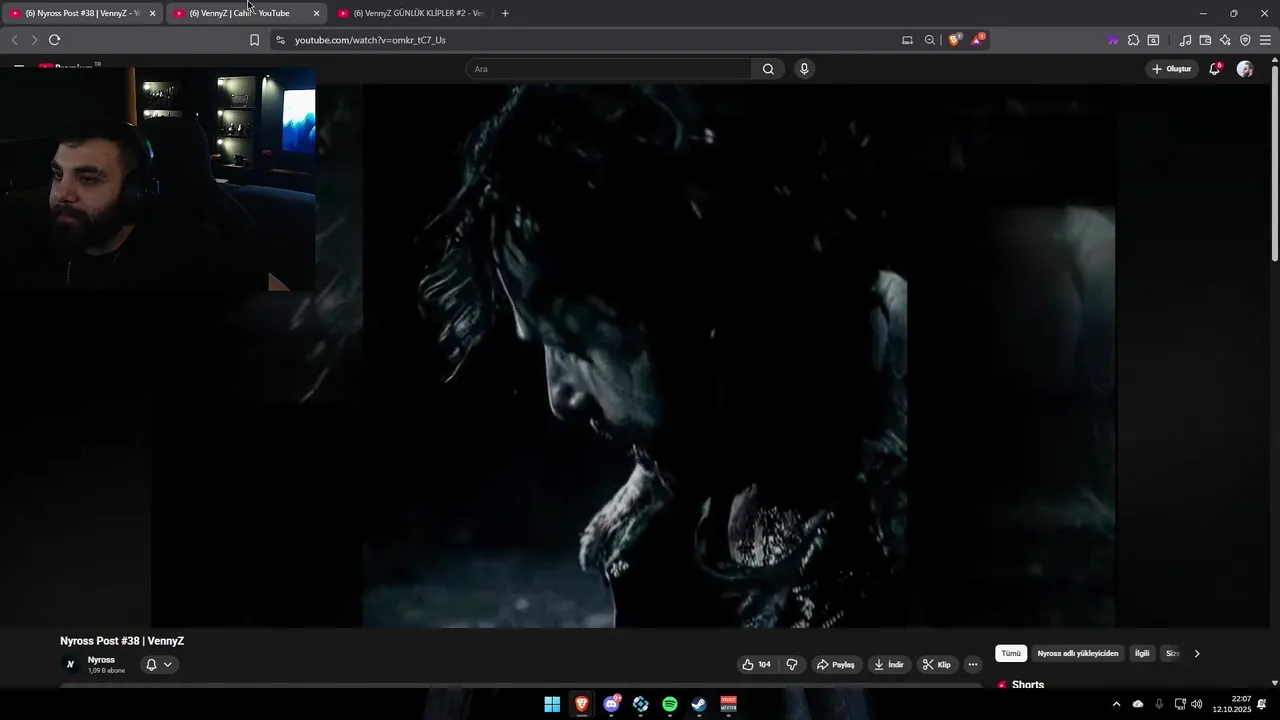Select the İlgili filter chip
Viewport: 1280px width, 720px height.
click(x=1142, y=654)
